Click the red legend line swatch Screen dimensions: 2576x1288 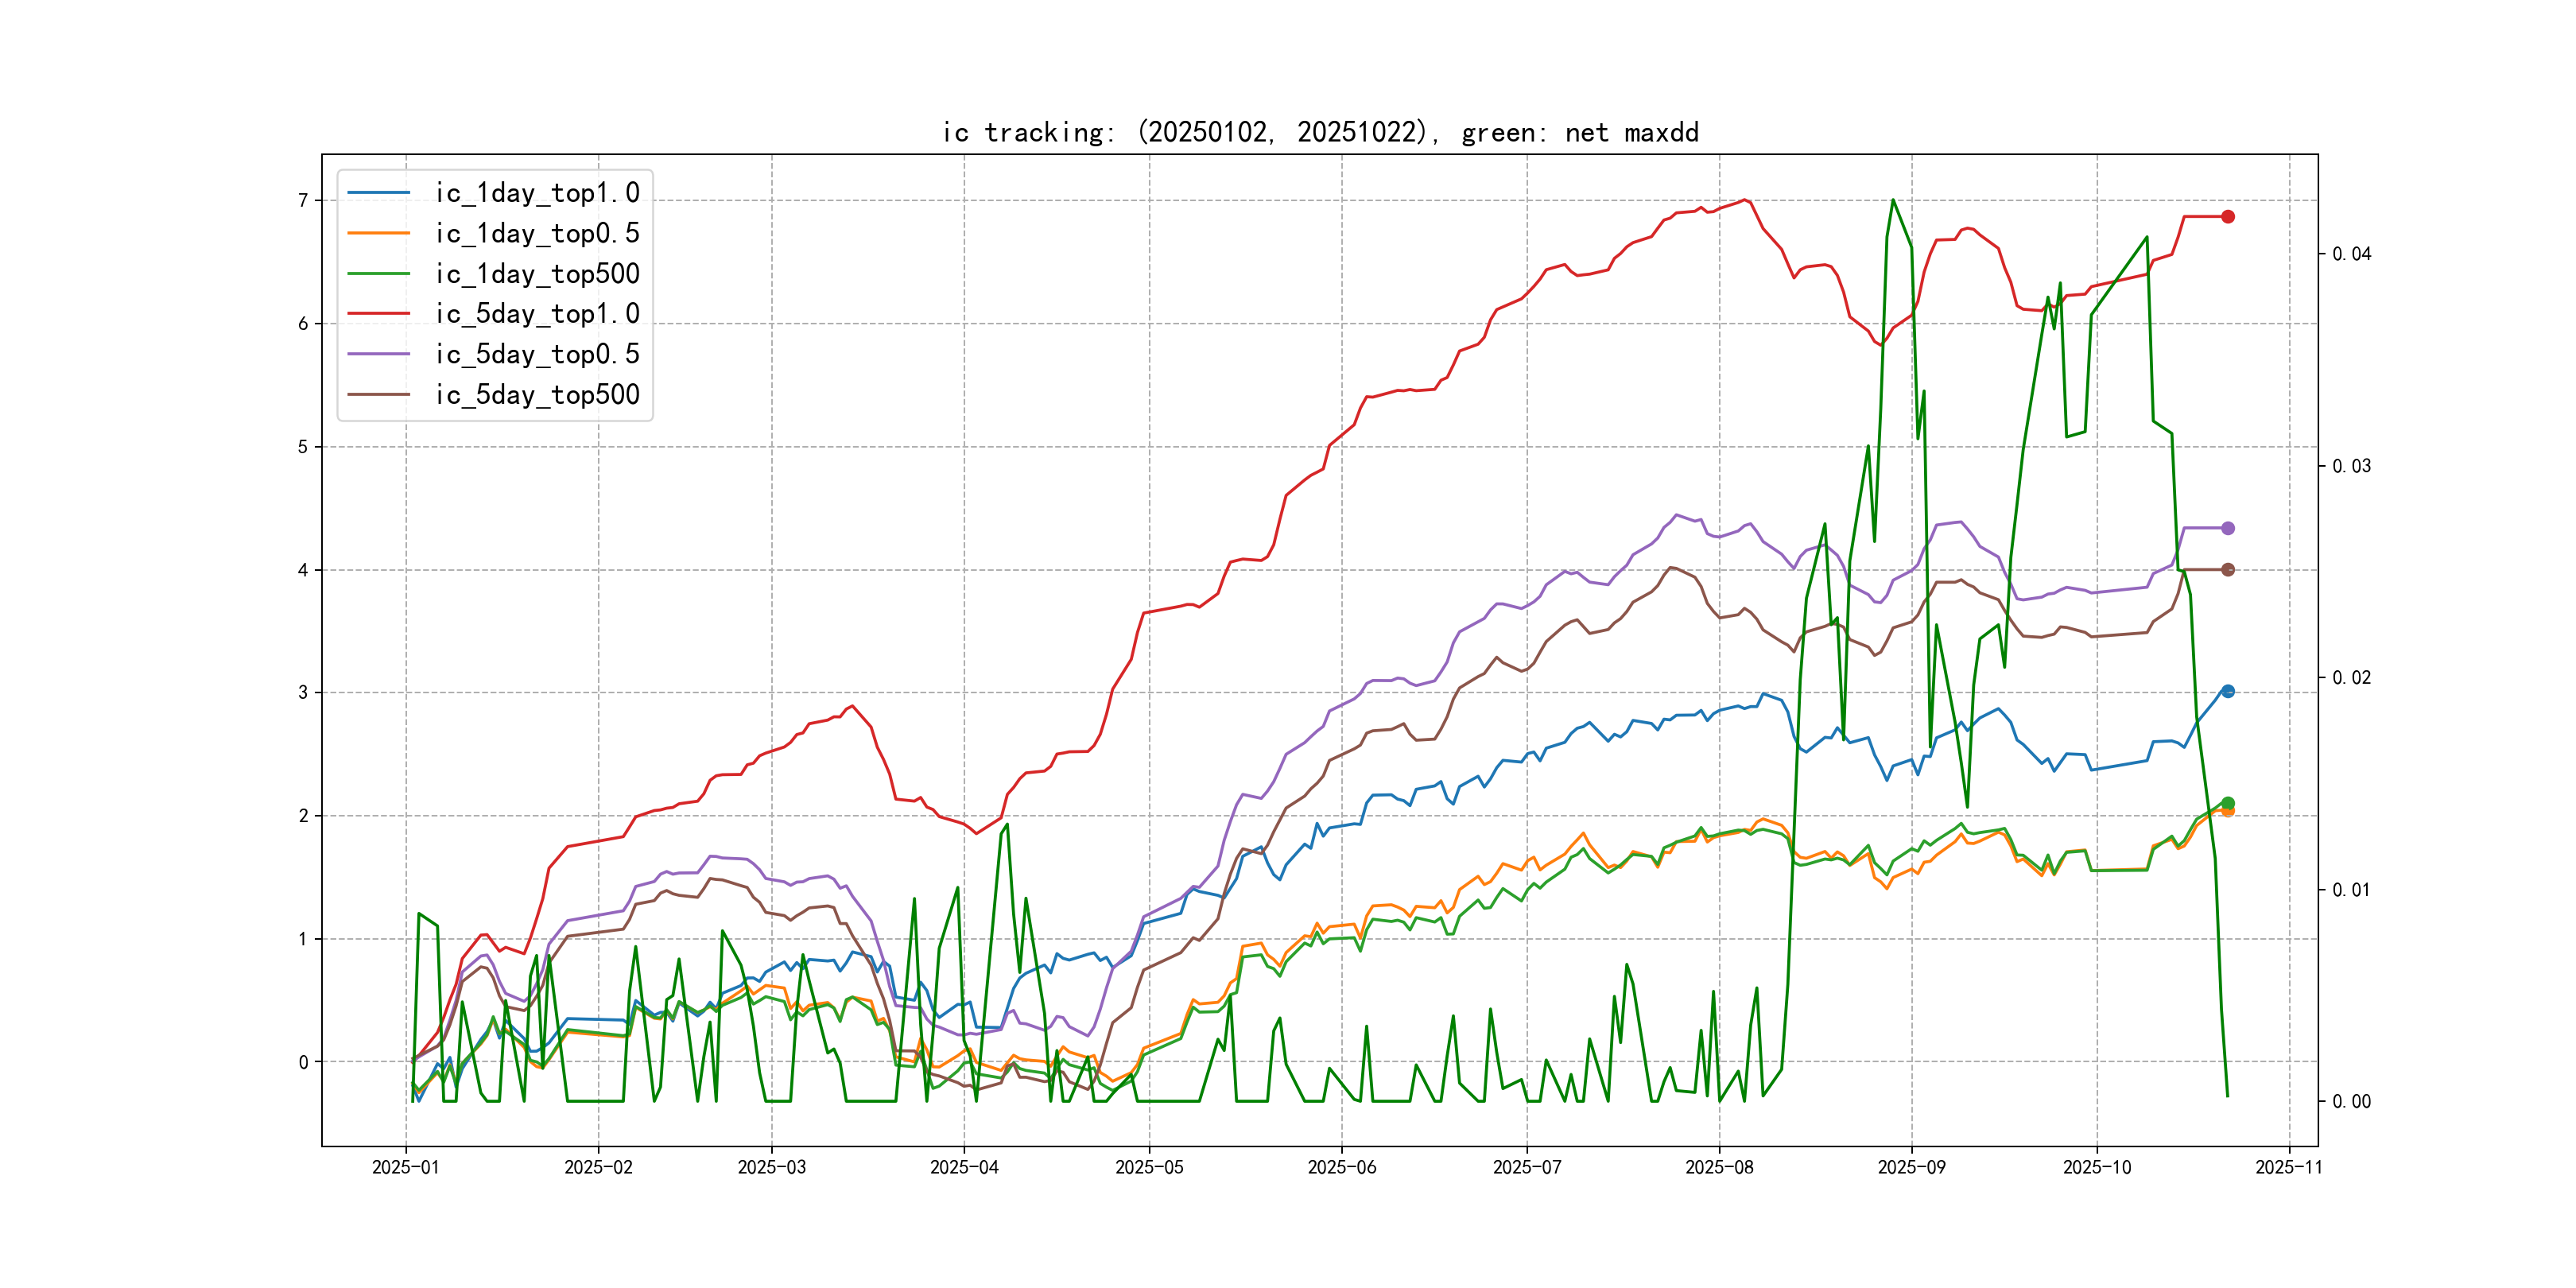(379, 314)
